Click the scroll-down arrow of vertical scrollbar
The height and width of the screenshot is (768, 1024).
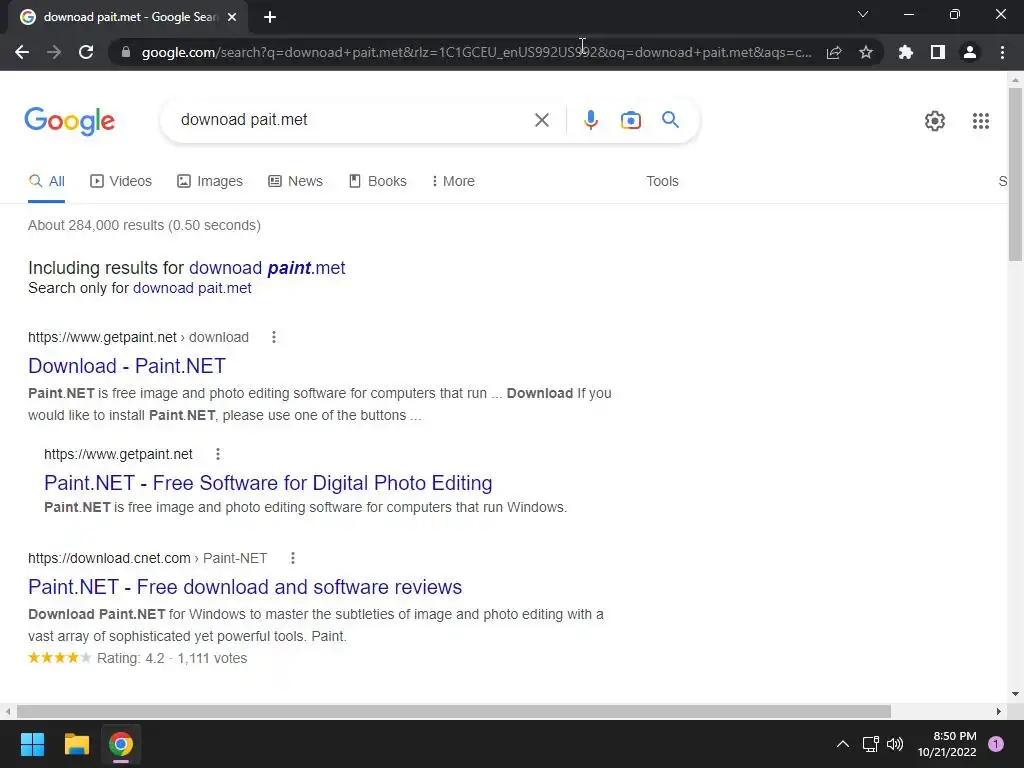point(1015,694)
